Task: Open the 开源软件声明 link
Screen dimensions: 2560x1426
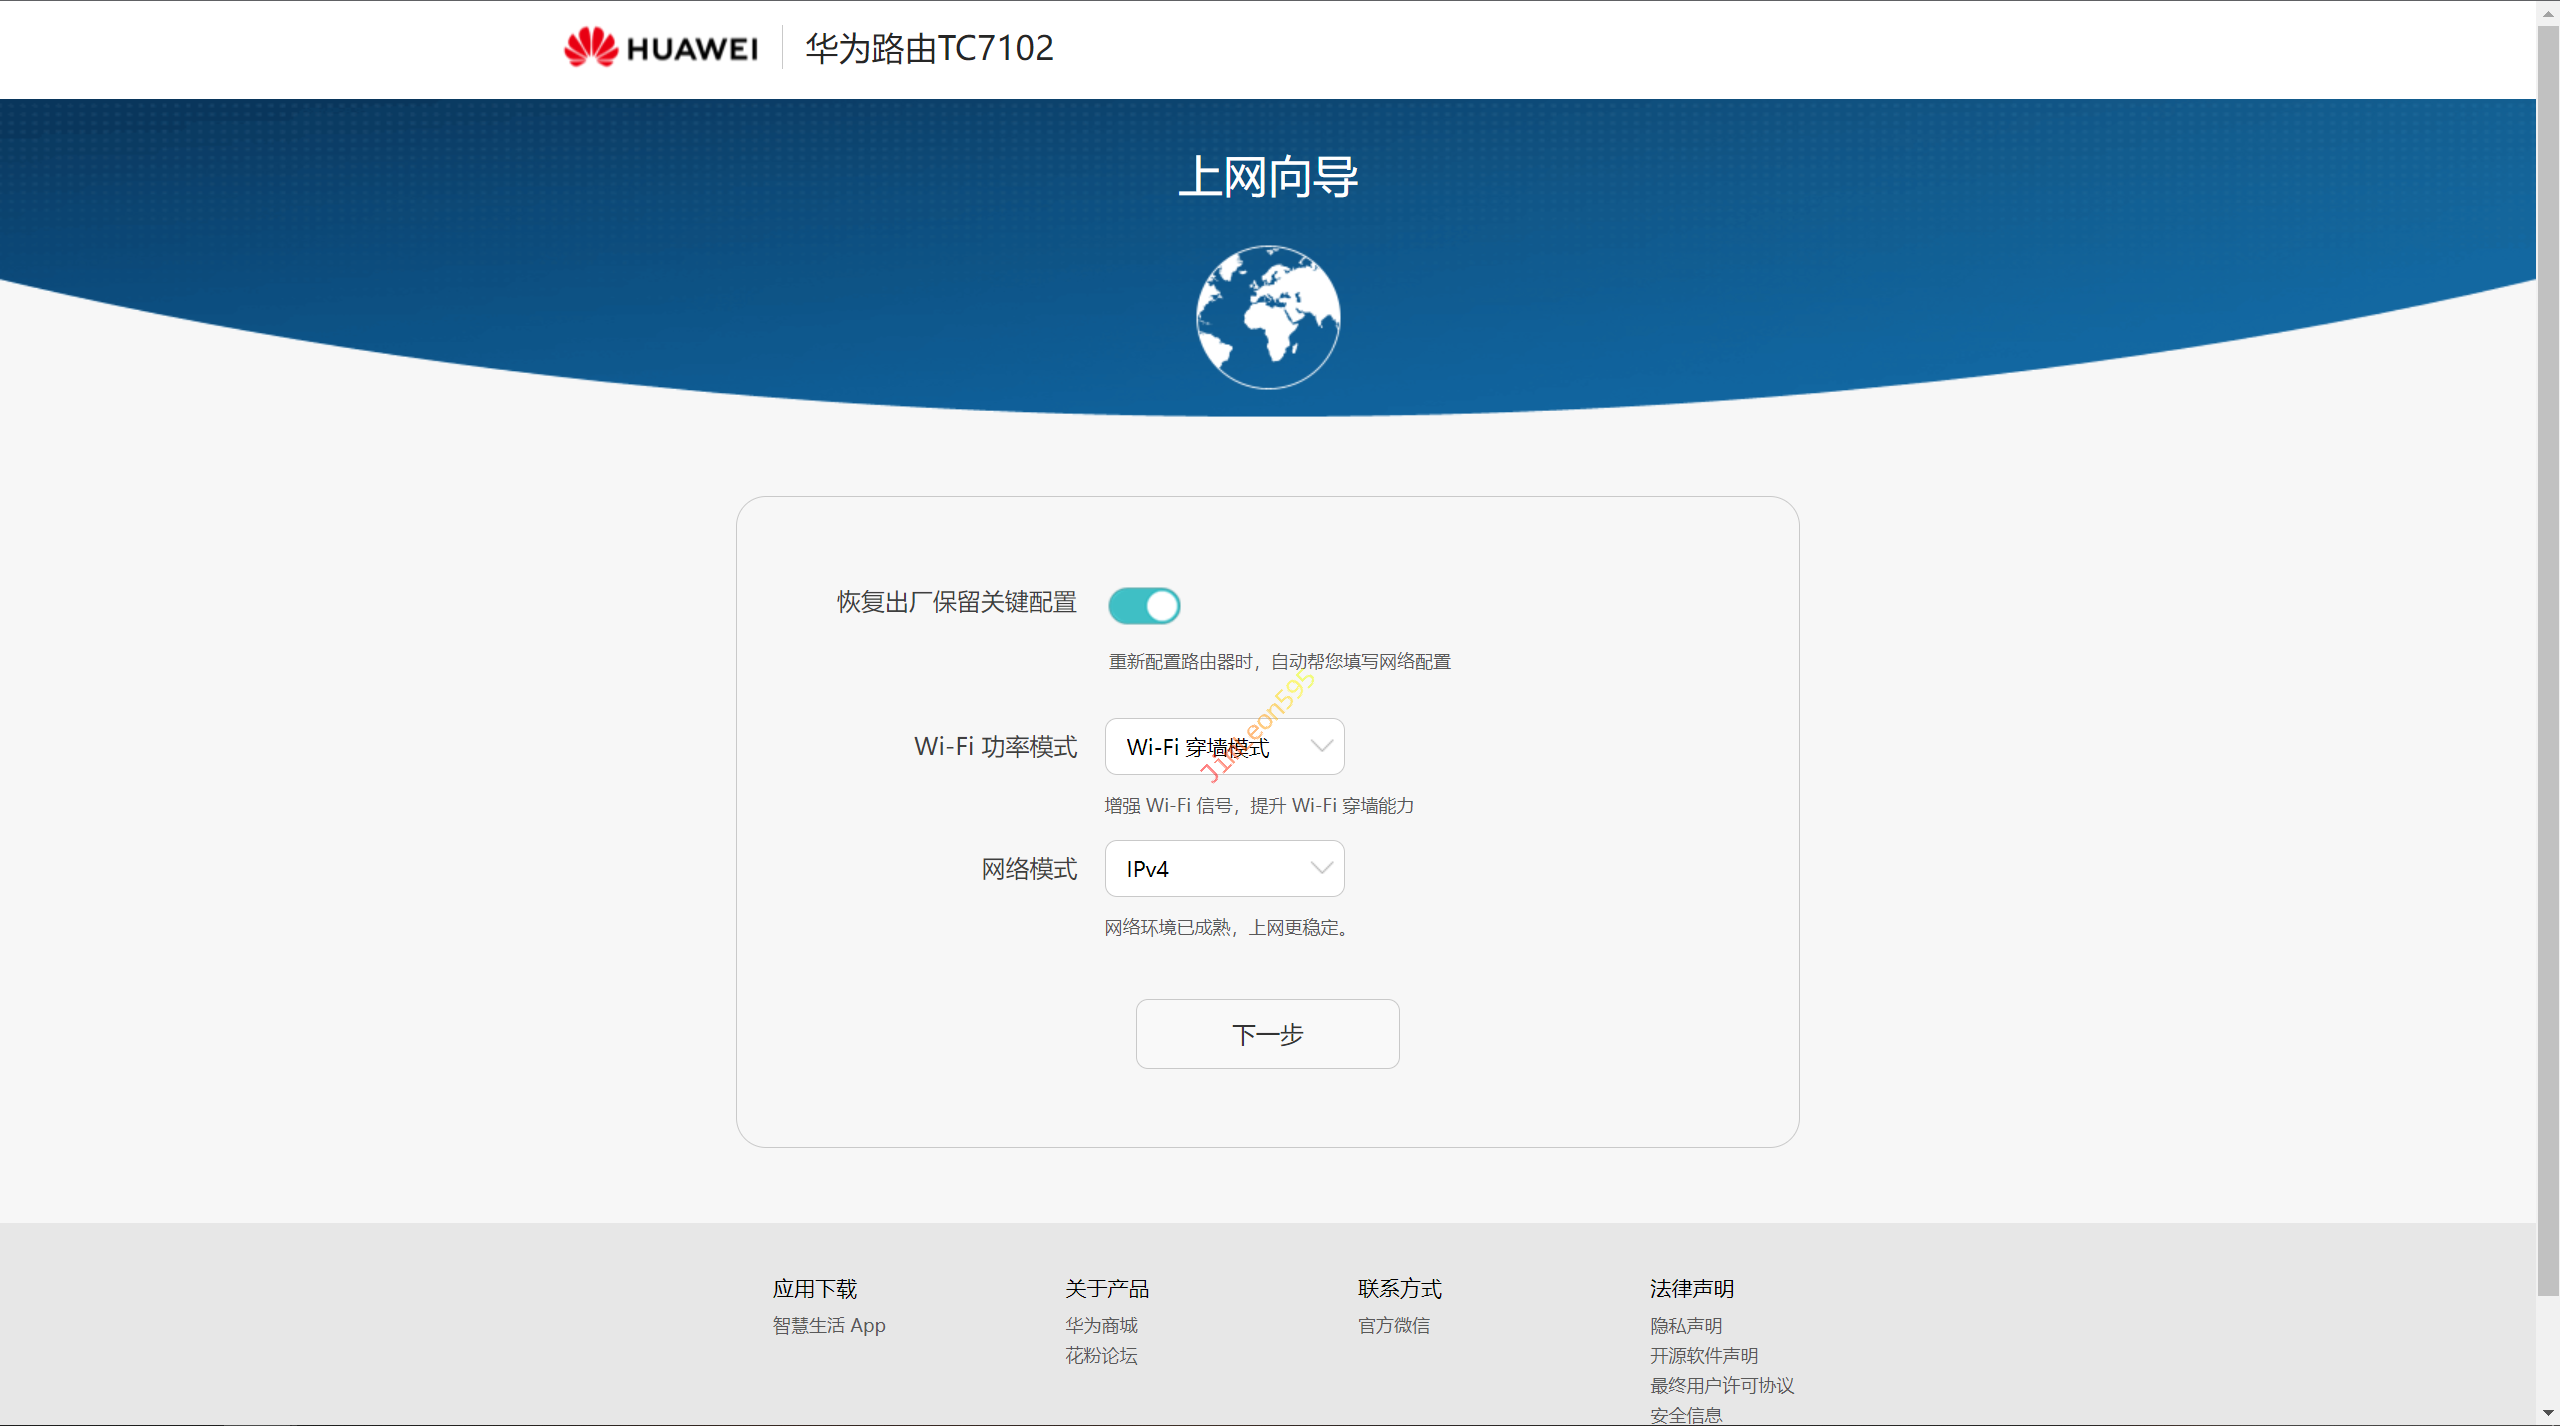Action: click(x=1703, y=1356)
